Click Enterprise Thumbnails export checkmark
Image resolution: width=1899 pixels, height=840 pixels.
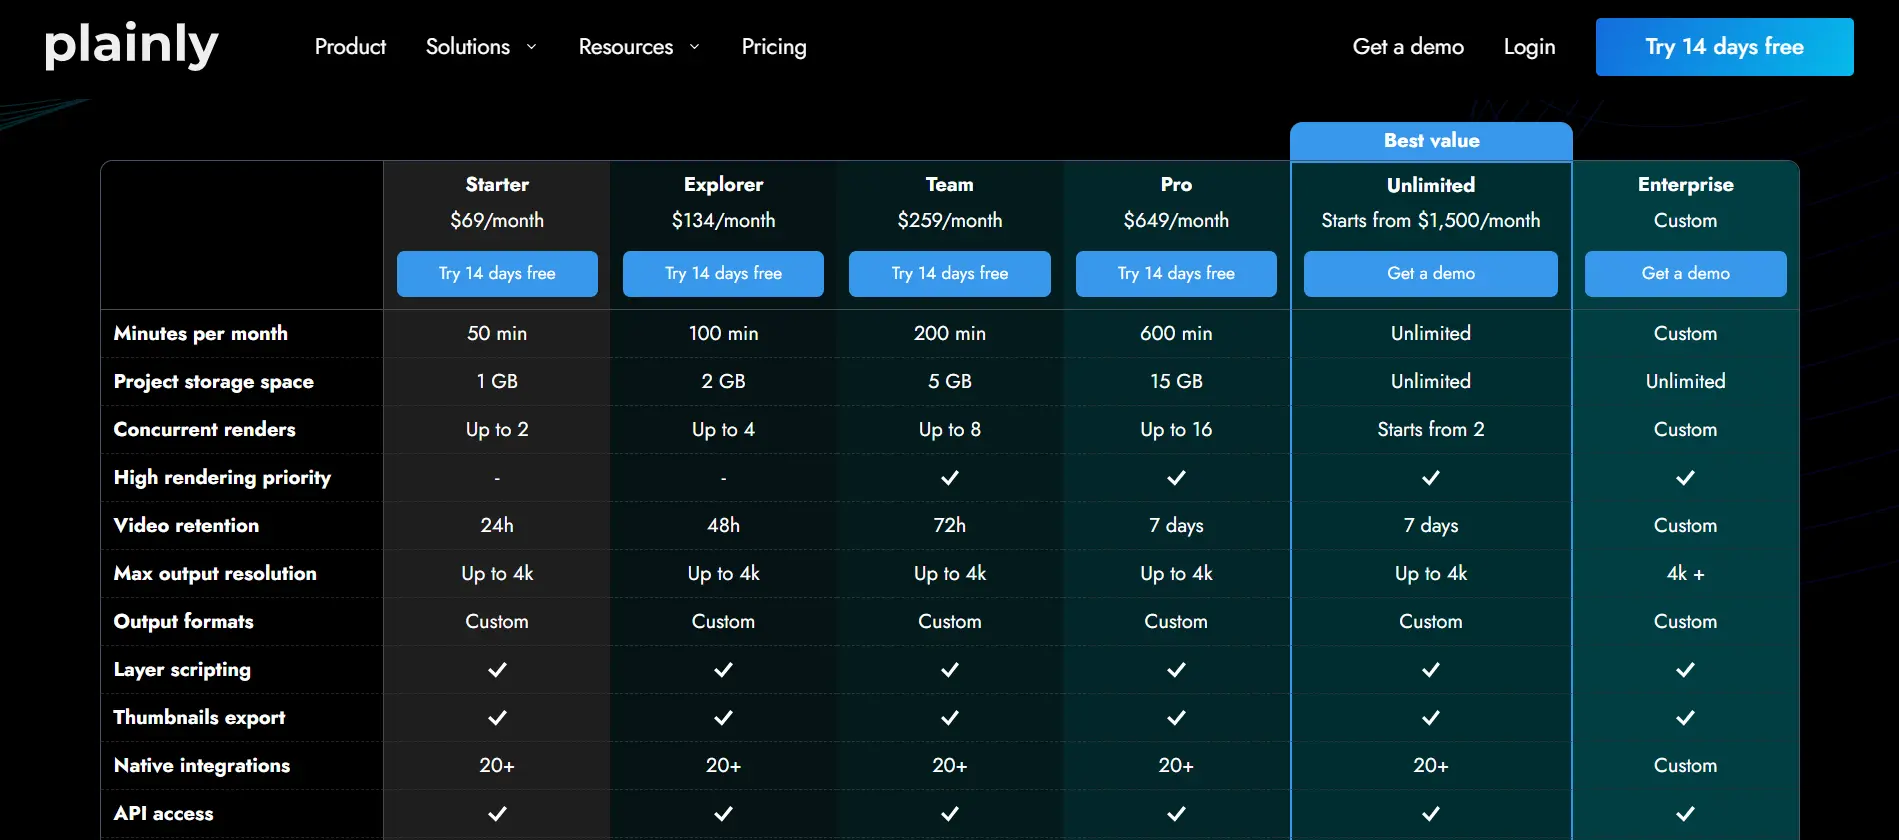pos(1686,718)
